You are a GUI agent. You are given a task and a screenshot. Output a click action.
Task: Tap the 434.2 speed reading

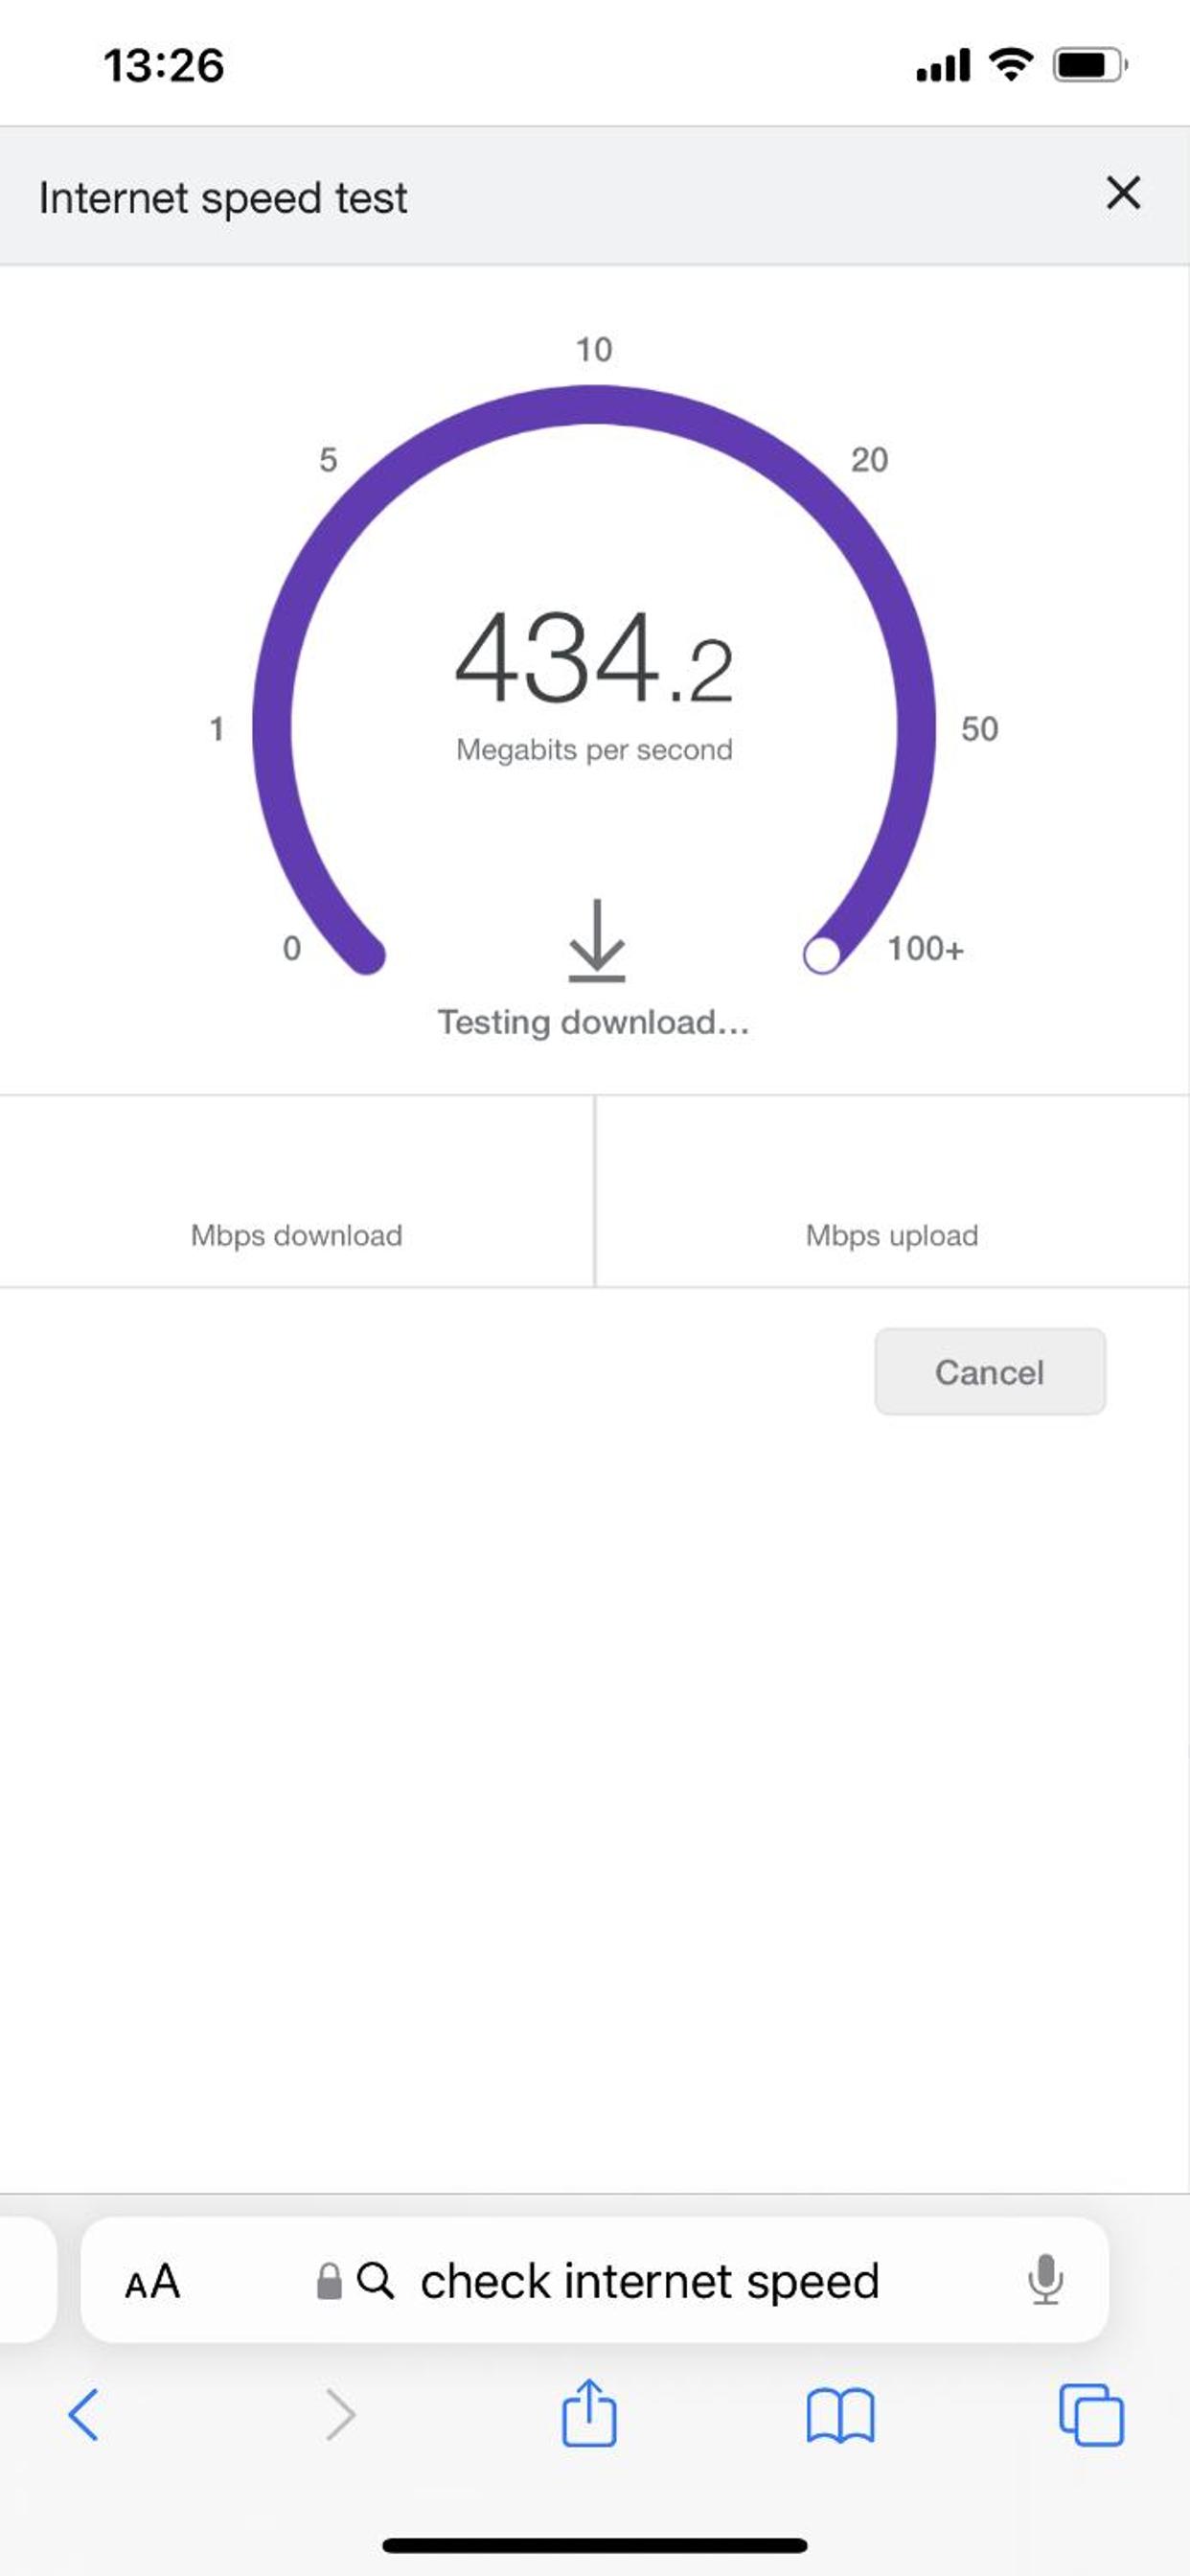pos(594,658)
